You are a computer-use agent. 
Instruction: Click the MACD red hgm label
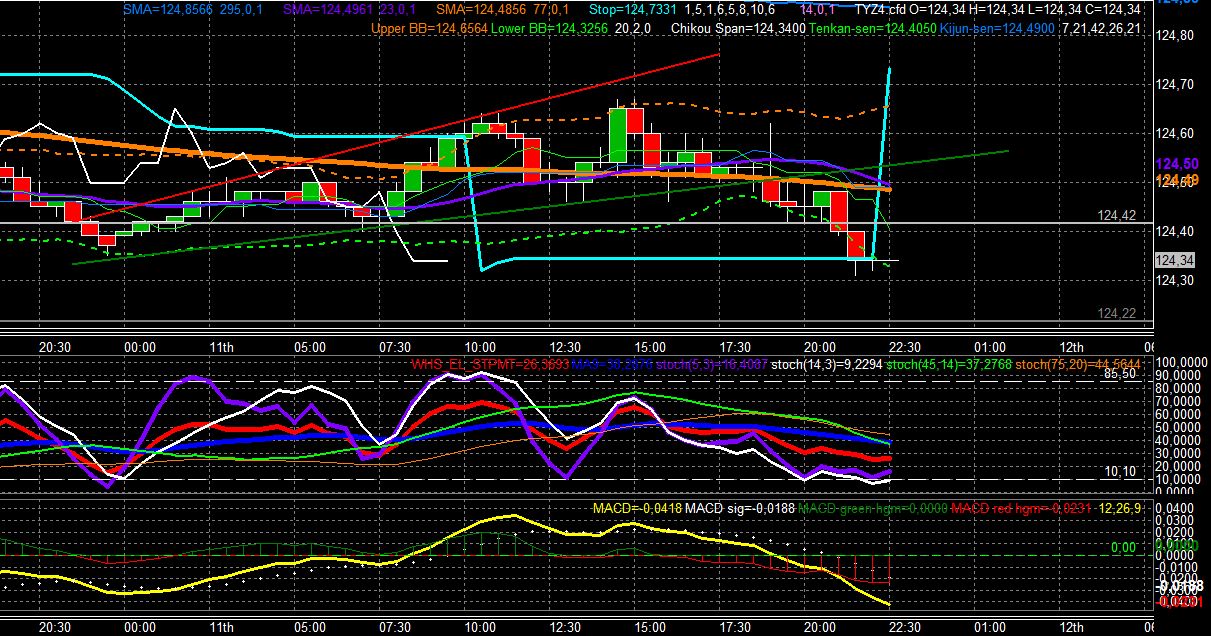[1021, 509]
